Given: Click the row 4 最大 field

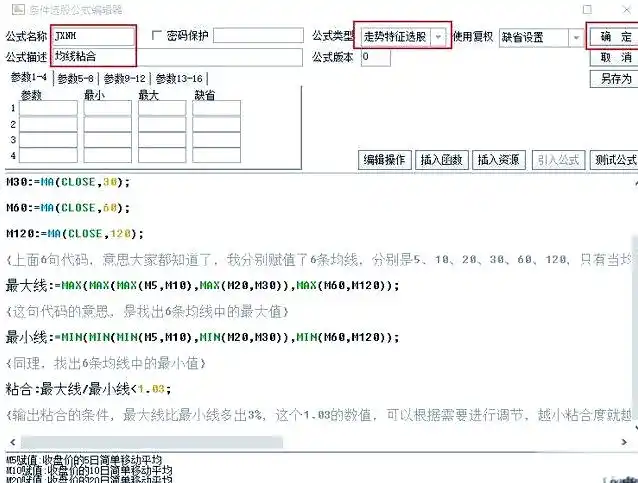Looking at the screenshot, I should pyautogui.click(x=162, y=155).
